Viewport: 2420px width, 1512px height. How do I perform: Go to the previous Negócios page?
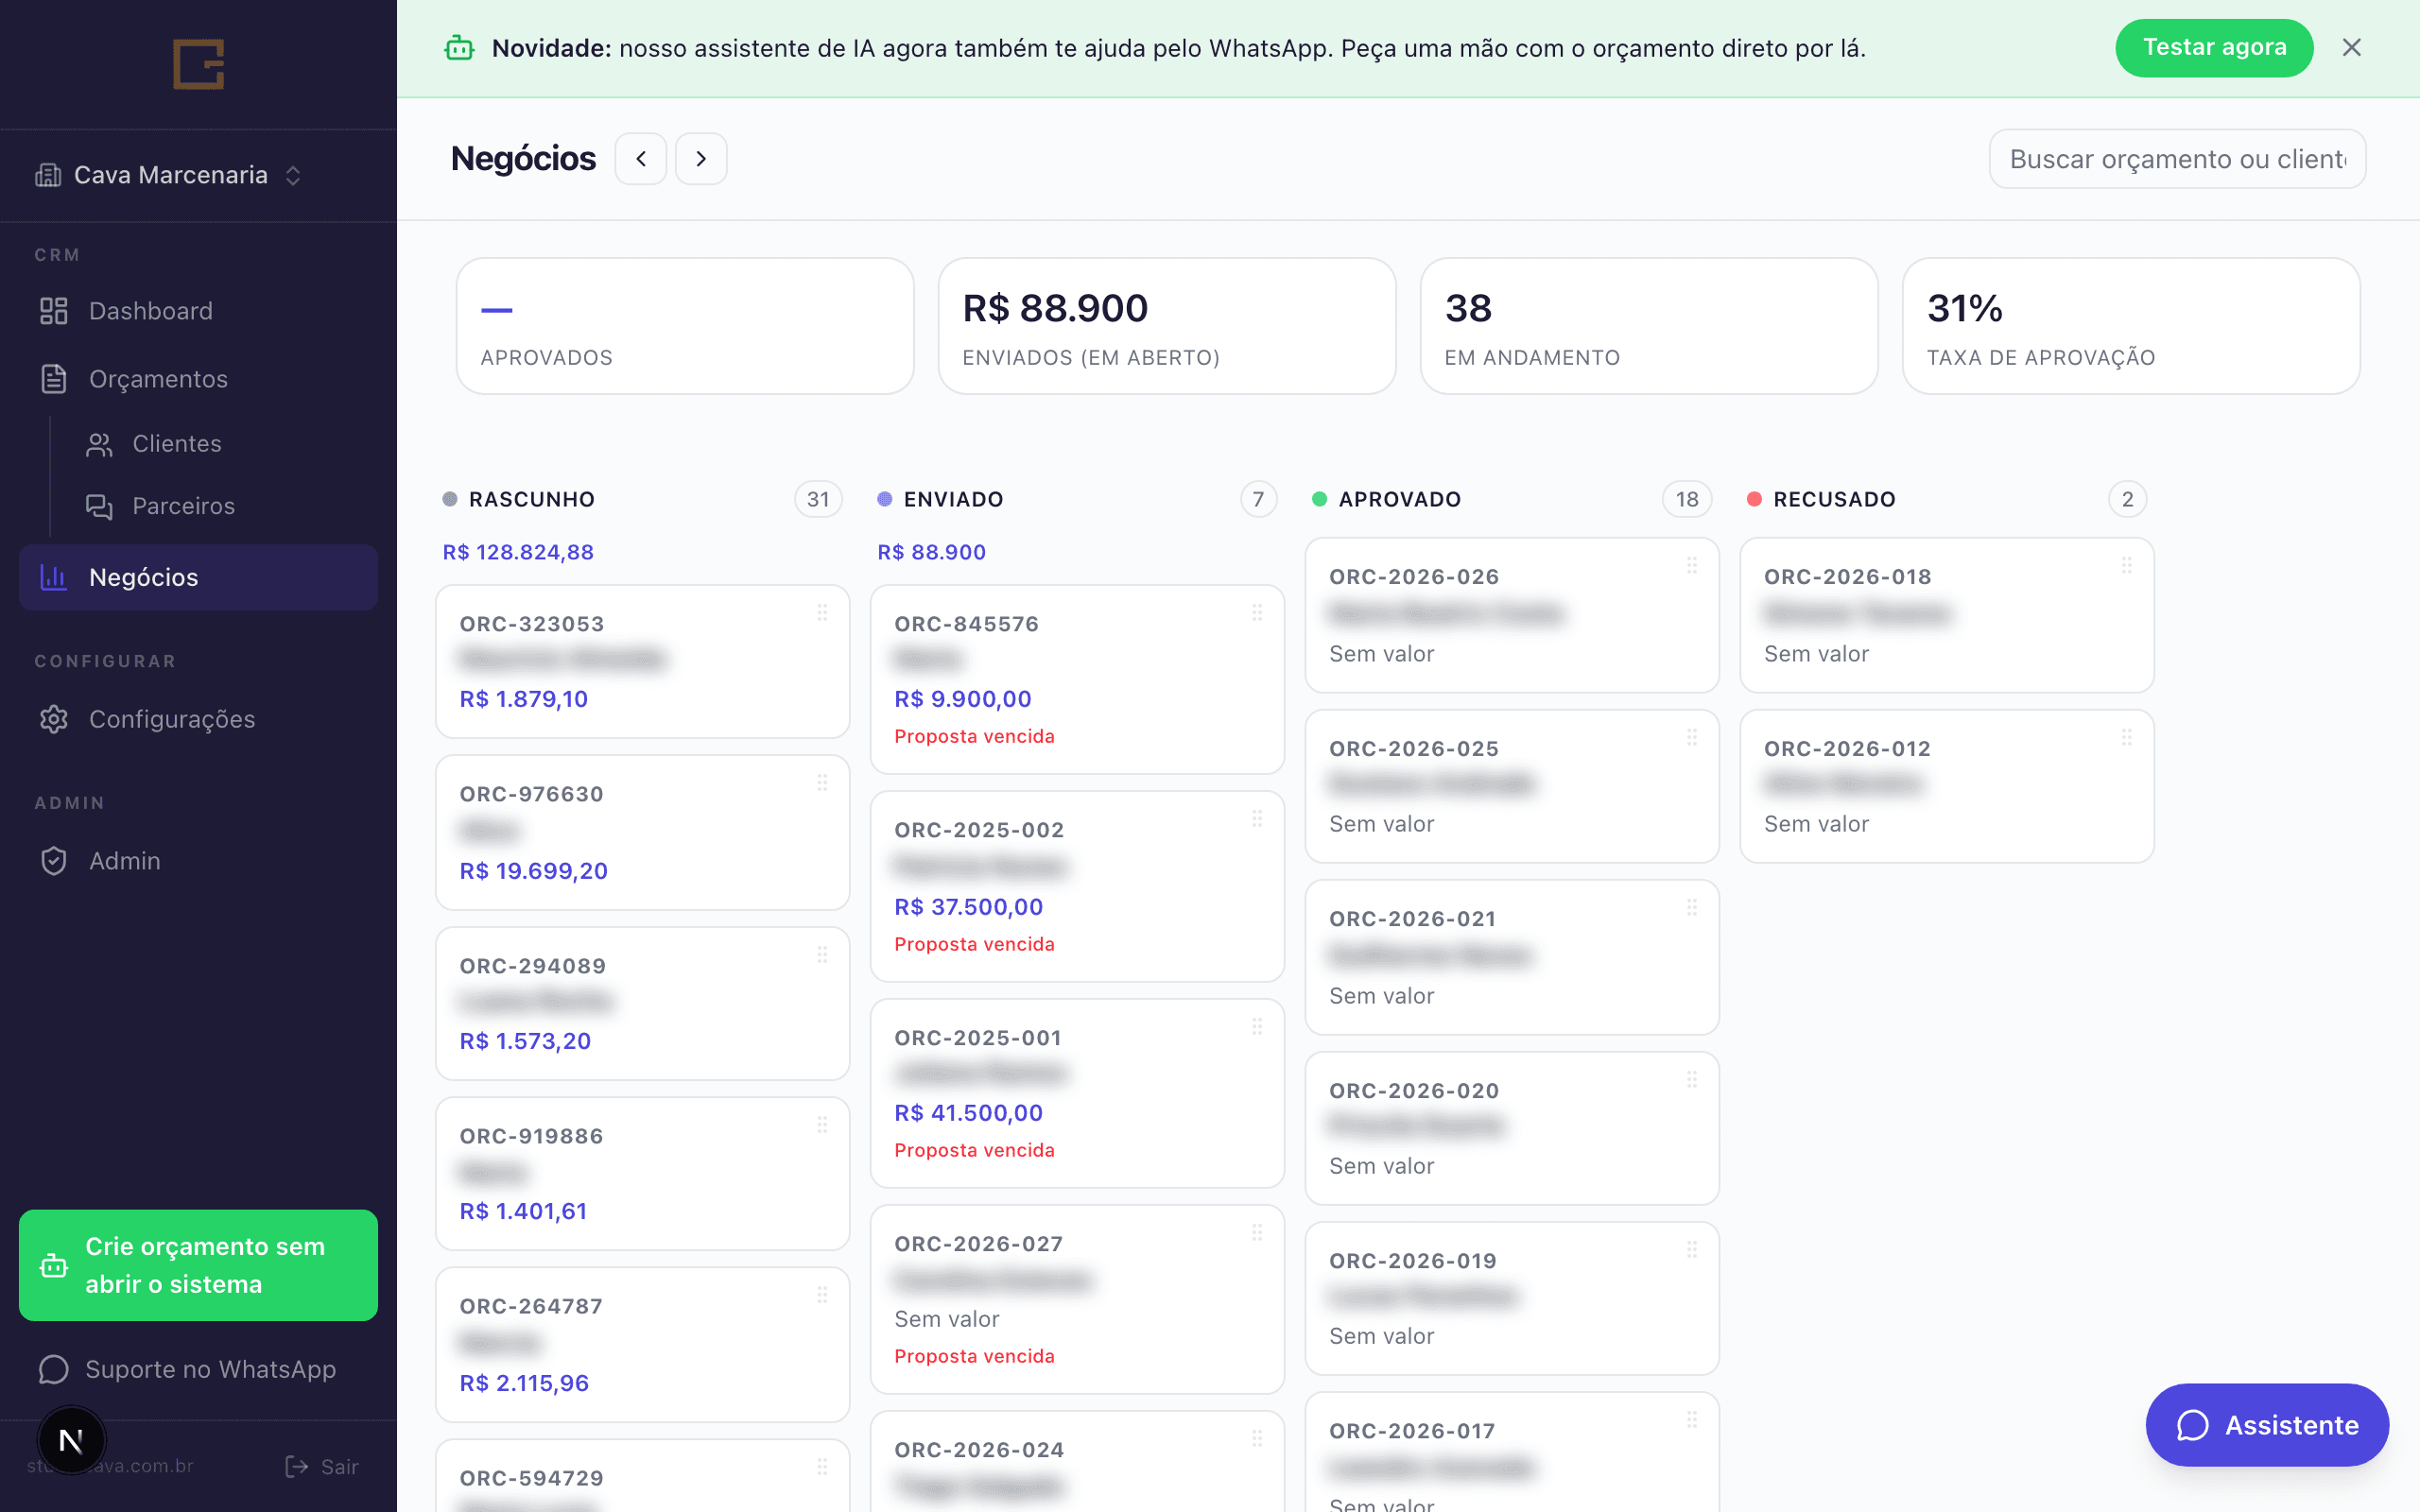pyautogui.click(x=641, y=158)
